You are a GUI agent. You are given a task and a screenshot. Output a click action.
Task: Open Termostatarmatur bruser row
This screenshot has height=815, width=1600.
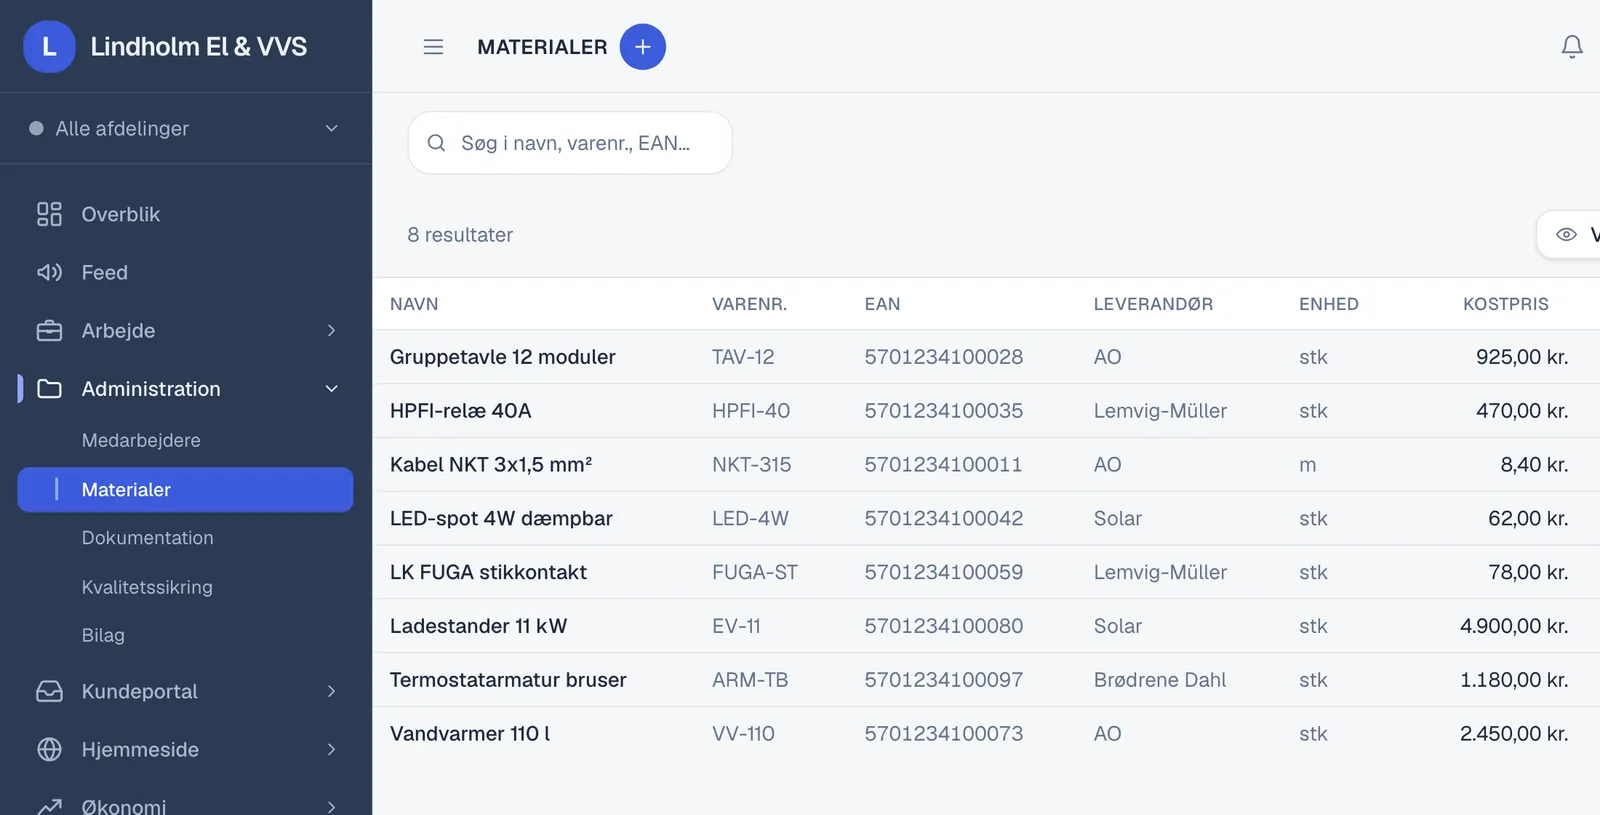point(986,680)
